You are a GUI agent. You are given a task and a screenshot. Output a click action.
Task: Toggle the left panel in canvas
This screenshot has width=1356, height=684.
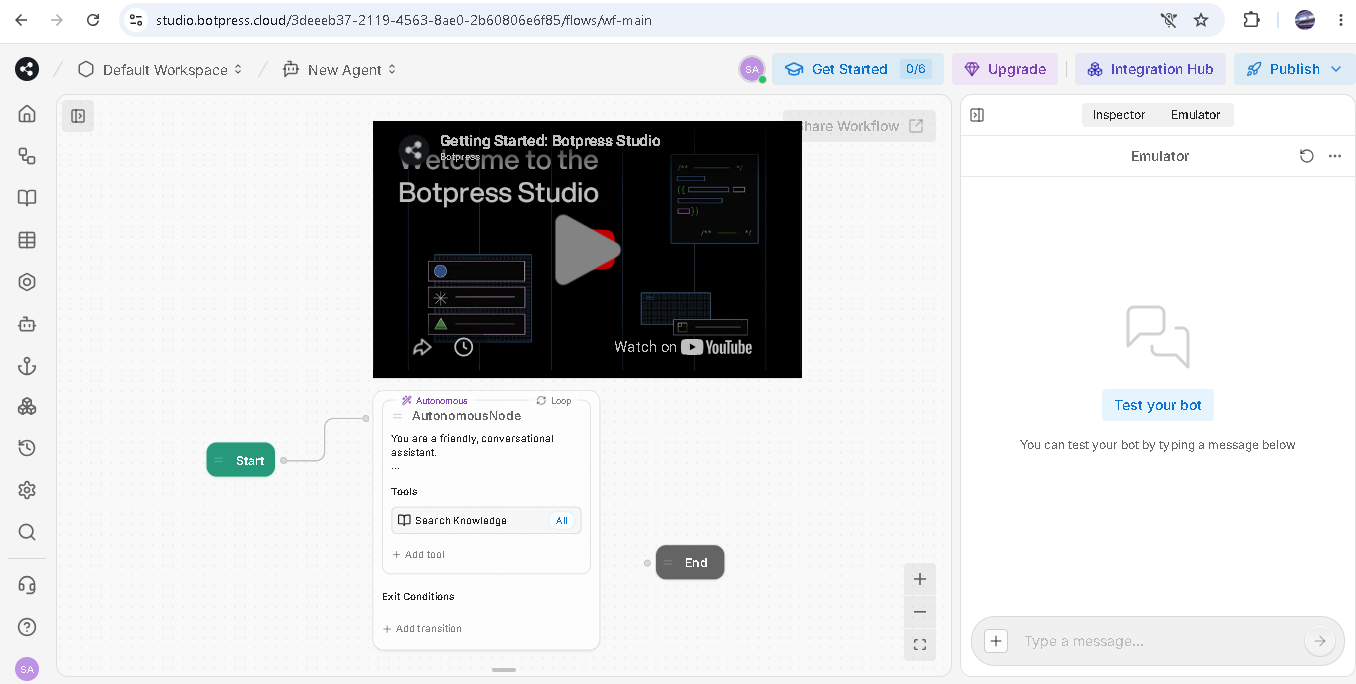coord(78,116)
